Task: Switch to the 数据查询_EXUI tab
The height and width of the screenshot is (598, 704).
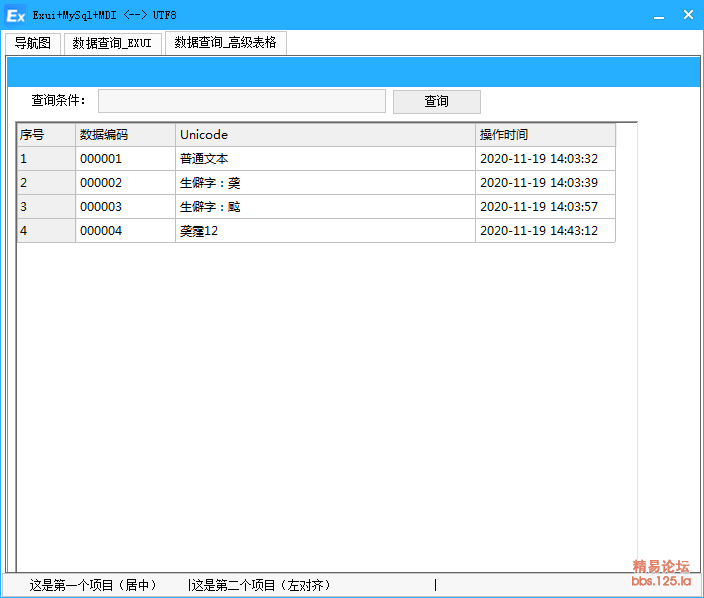Action: click(x=112, y=43)
